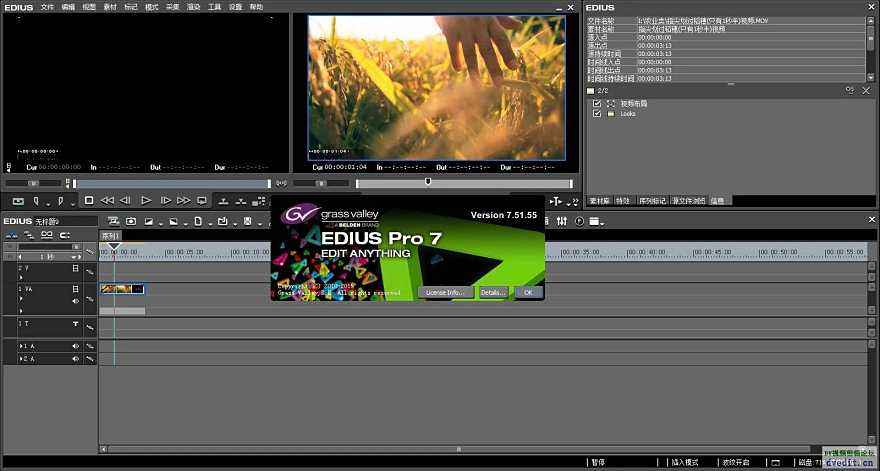This screenshot has width=880, height=471.
Task: Click the timeline horizontal scrollbar
Action: (458, 449)
